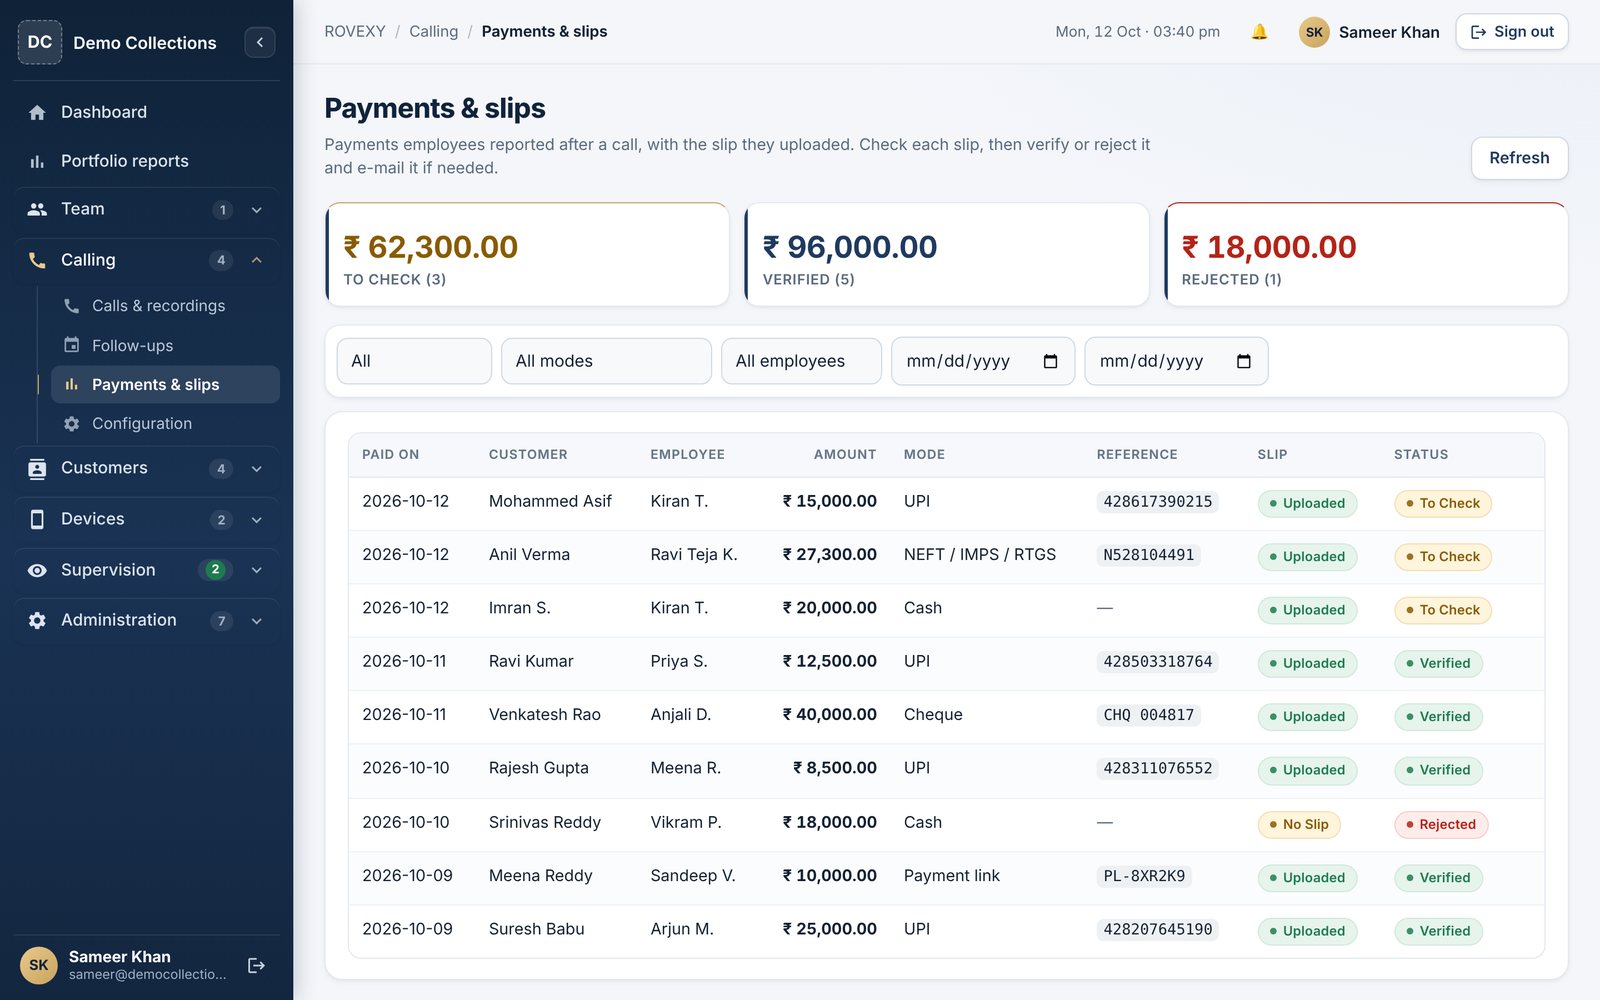Click the sidebar footer logout icon

[x=257, y=965]
